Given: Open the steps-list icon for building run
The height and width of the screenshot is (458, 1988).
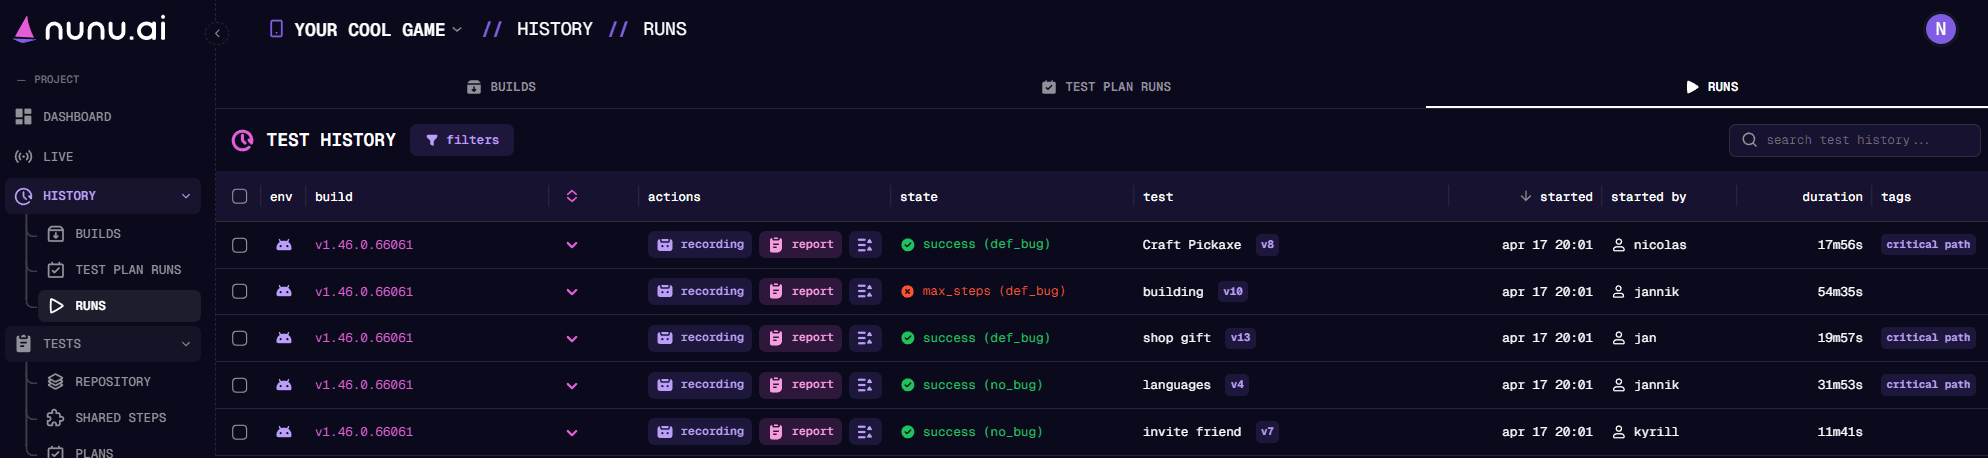Looking at the screenshot, I should 865,292.
